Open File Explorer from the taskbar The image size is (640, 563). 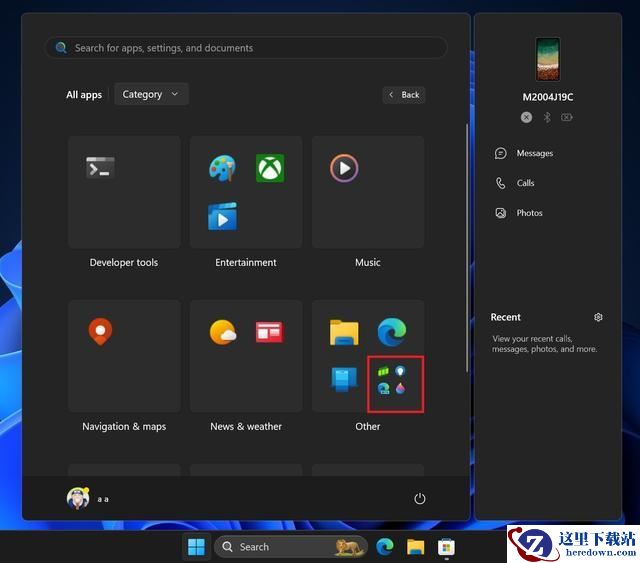(x=416, y=547)
